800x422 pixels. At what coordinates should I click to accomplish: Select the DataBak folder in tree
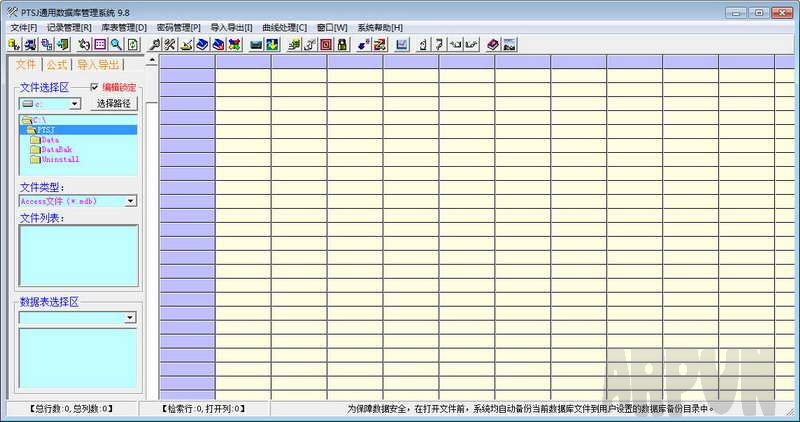point(57,149)
